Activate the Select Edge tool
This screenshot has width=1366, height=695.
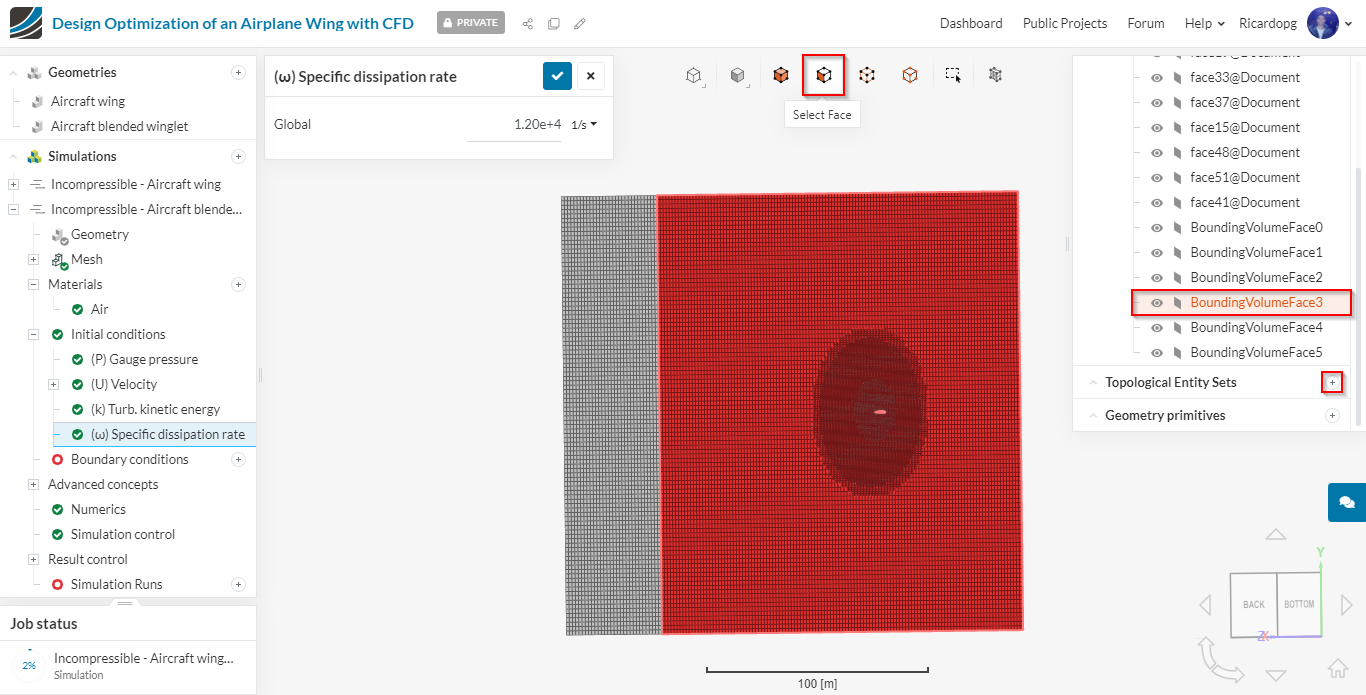click(867, 75)
